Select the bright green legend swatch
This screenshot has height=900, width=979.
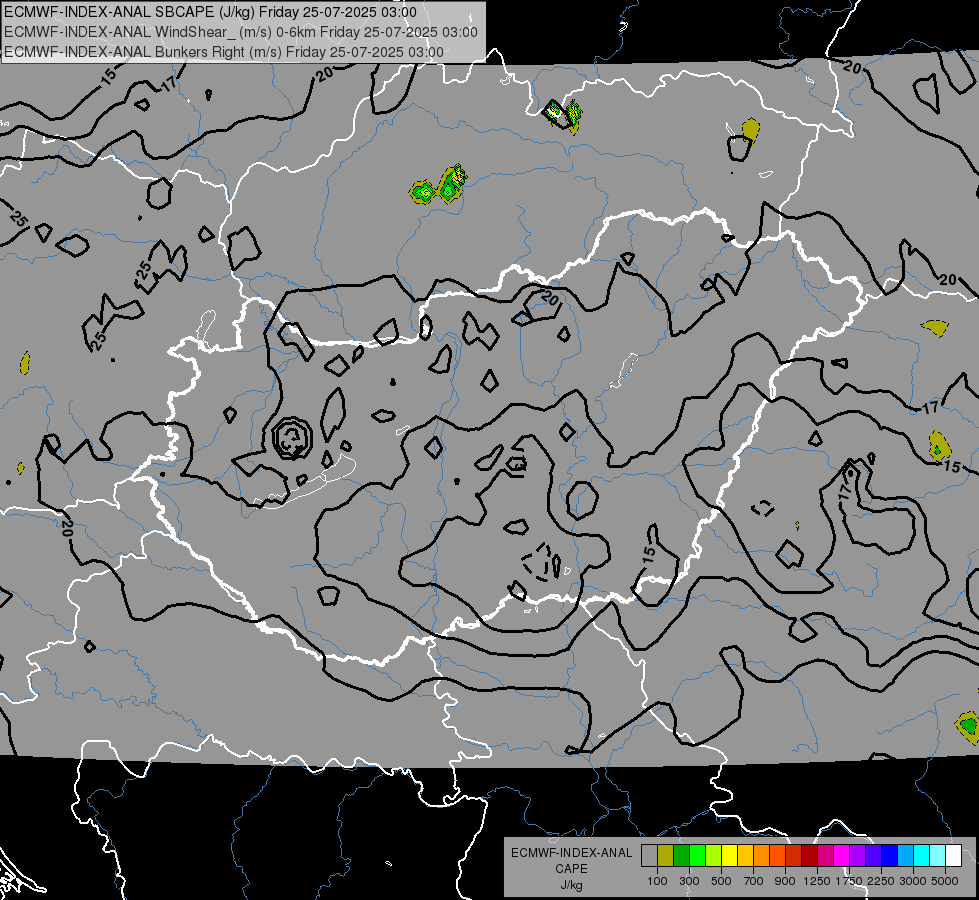point(697,856)
